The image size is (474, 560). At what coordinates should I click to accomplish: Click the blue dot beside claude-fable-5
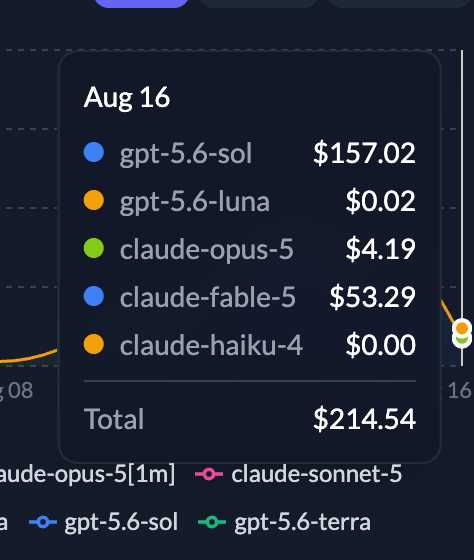[94, 296]
